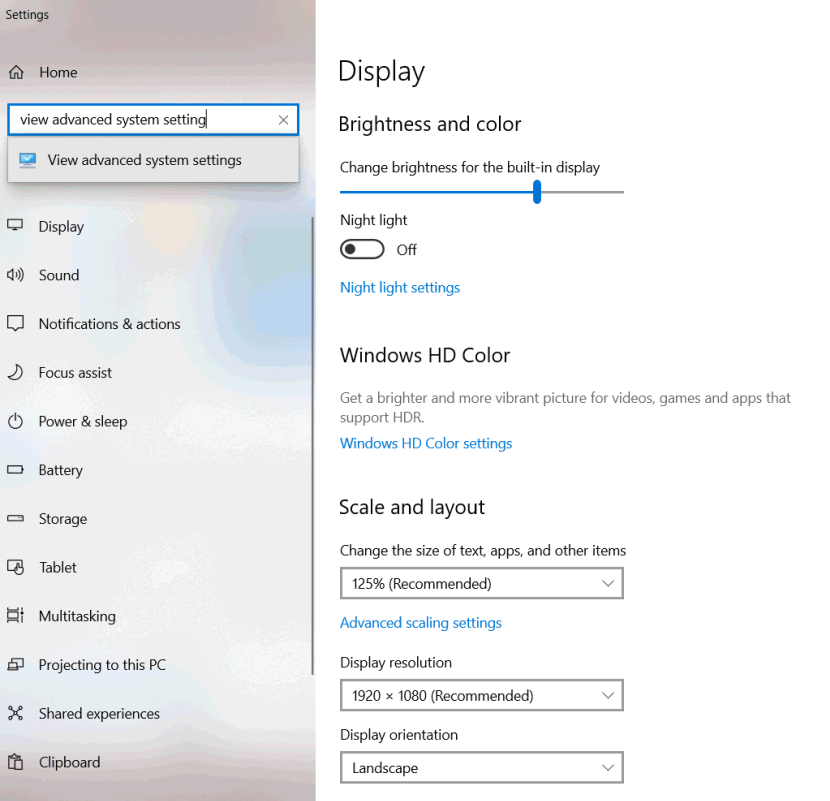Click the brightness slider handle
This screenshot has height=801, width=830.
(537, 192)
